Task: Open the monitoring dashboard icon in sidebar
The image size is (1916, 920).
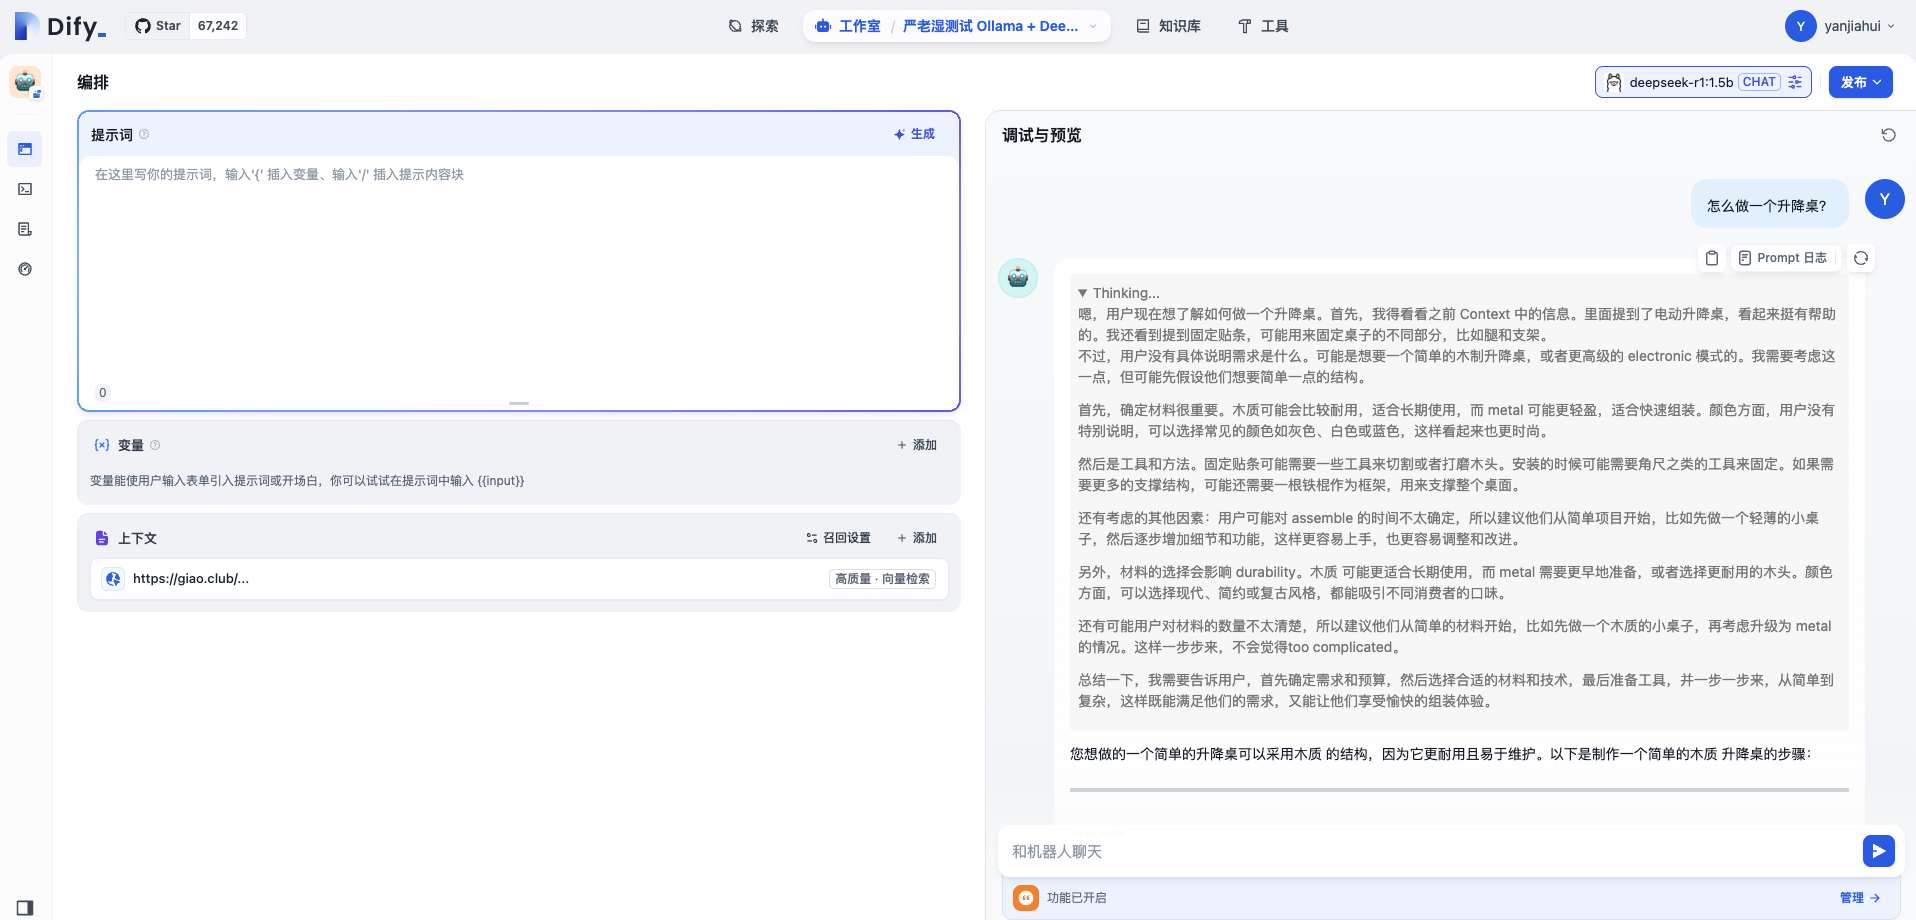Action: click(25, 269)
